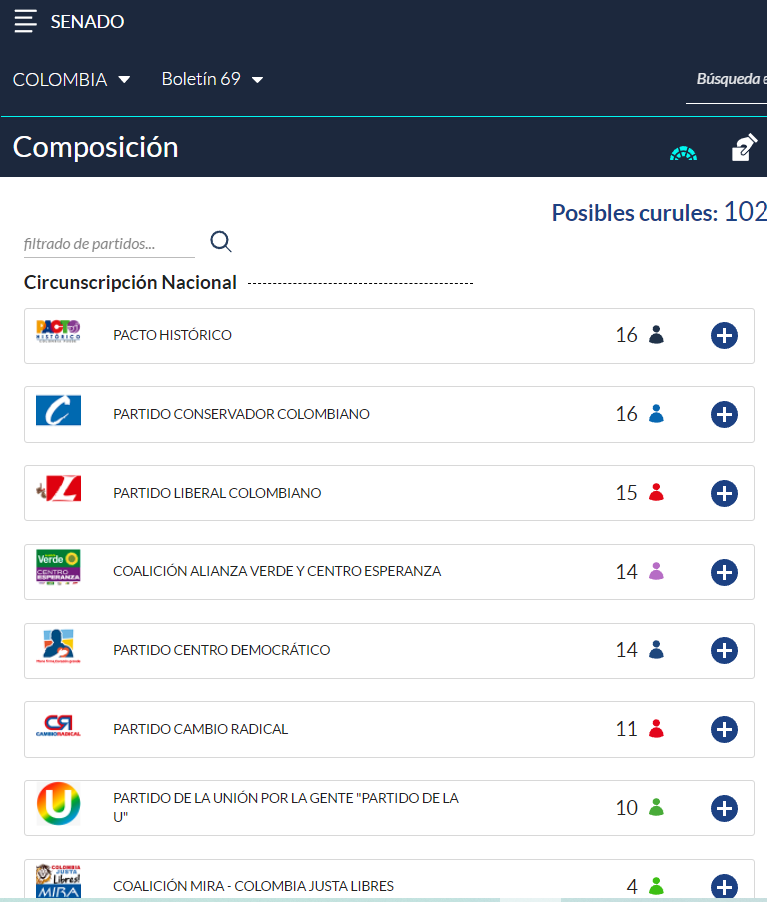This screenshot has width=767, height=902.
Task: Expand Partido Liberal Colombiano plus button
Action: [724, 493]
